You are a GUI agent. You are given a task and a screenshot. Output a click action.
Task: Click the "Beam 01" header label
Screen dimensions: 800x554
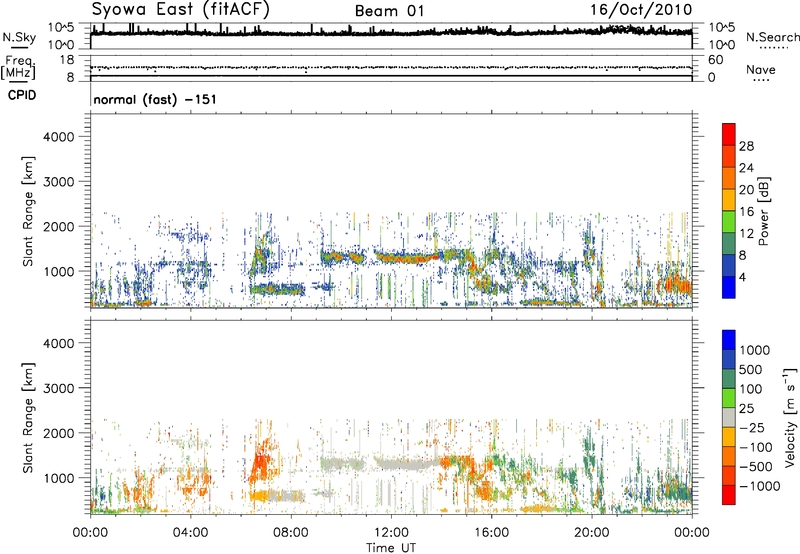(389, 11)
